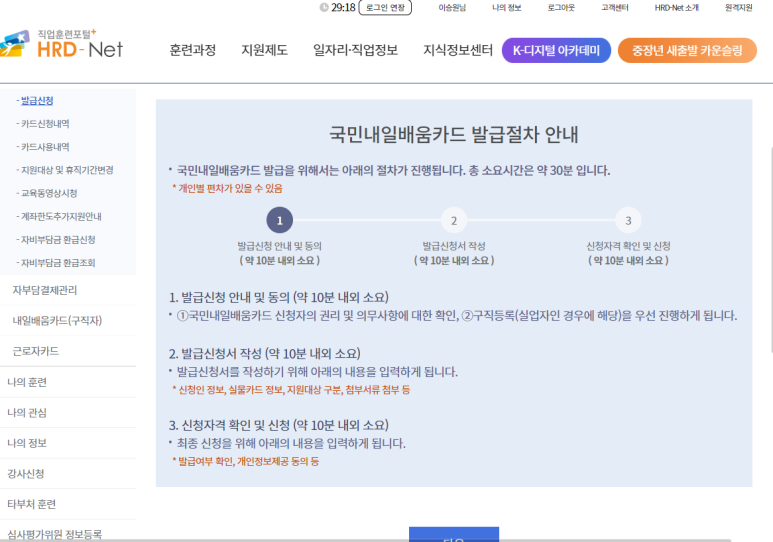Viewport: 773px width, 542px height.
Task: Open 자비부담금 환급신청 sidebar item
Action: [x=56, y=240]
